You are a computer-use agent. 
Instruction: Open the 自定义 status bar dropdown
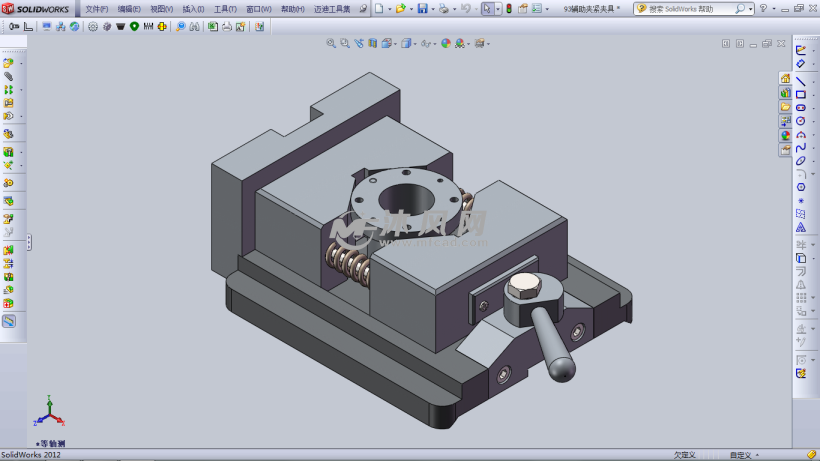[744, 454]
